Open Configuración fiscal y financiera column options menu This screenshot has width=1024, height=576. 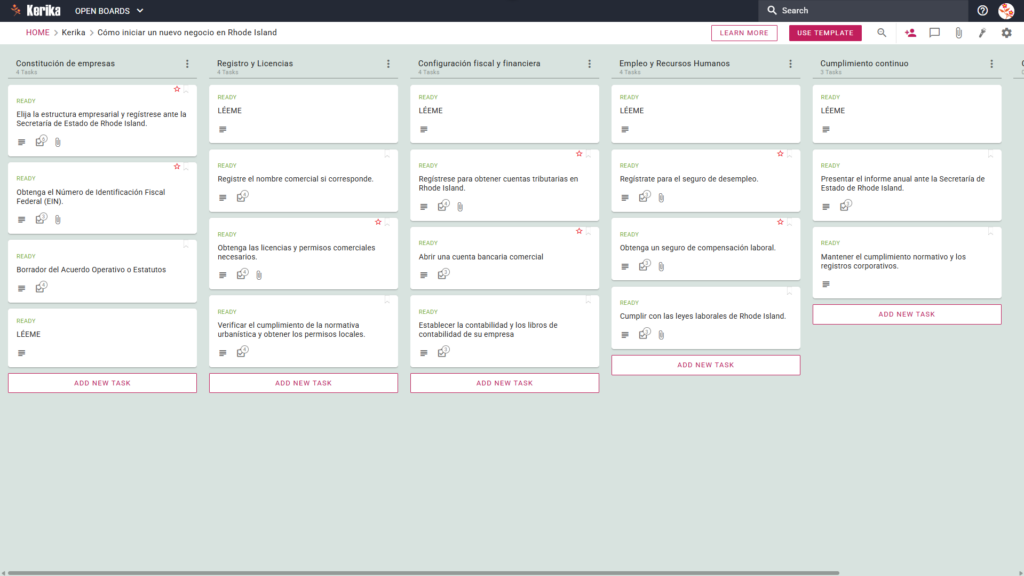590,64
